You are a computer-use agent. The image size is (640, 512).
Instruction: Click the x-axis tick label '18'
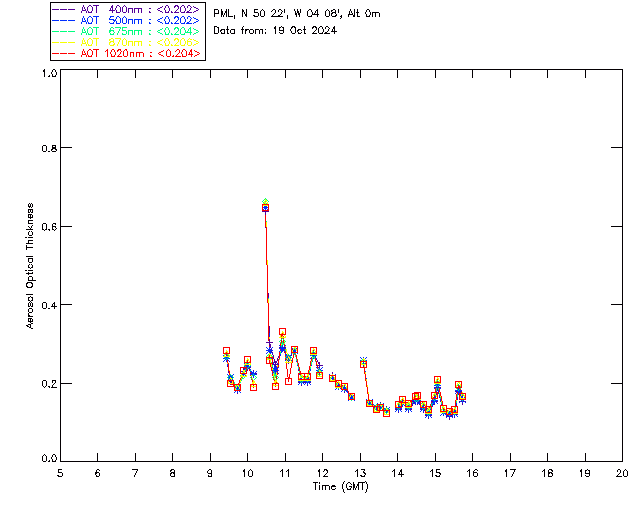pos(547,473)
